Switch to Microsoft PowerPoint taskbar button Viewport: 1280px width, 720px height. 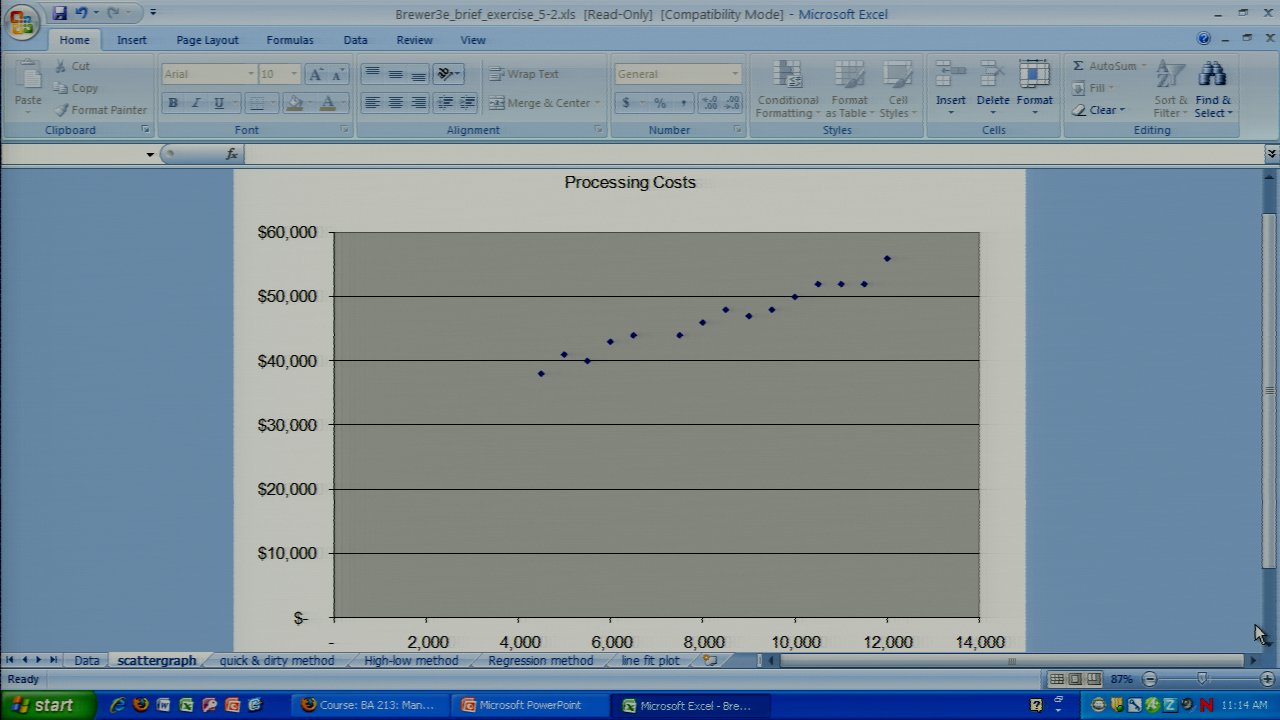click(x=529, y=705)
